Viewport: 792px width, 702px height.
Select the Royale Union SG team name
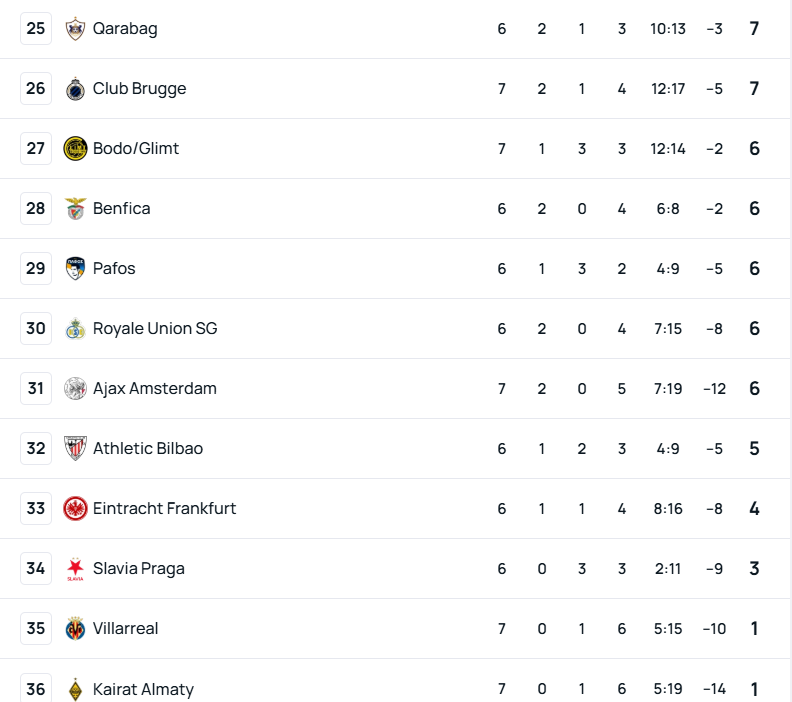tap(154, 329)
